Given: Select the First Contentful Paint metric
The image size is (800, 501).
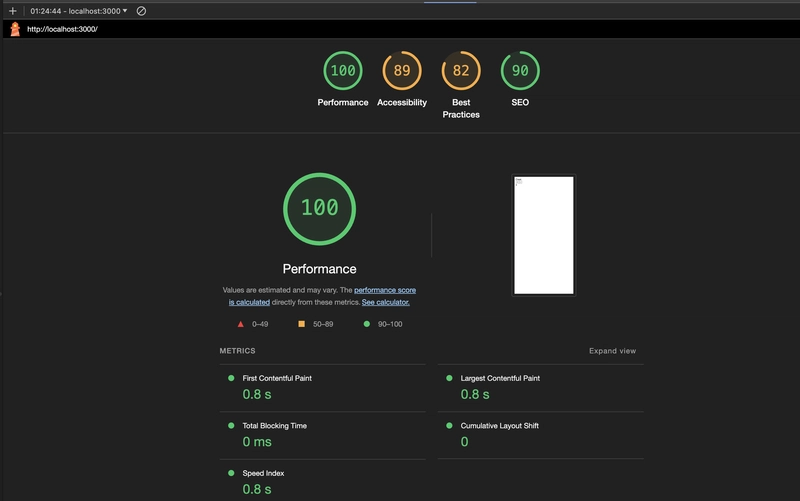Looking at the screenshot, I should 322,388.
